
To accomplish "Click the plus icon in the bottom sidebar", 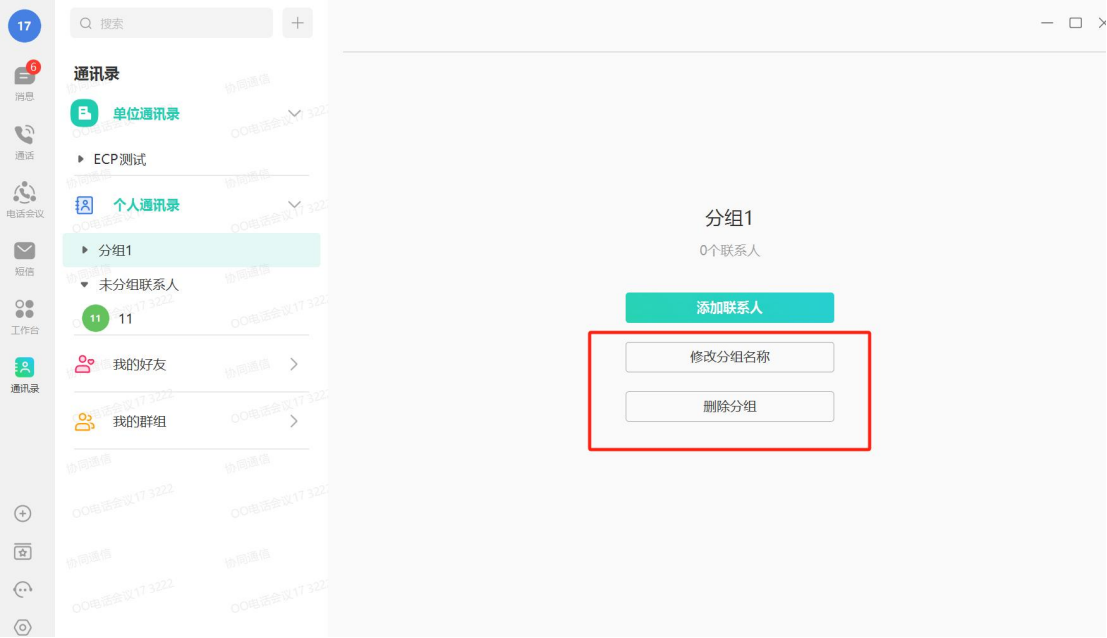I will point(24,513).
